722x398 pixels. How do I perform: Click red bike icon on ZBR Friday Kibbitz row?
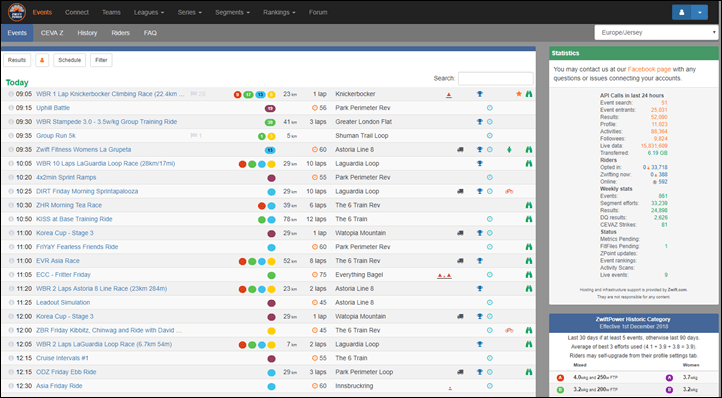coord(509,331)
